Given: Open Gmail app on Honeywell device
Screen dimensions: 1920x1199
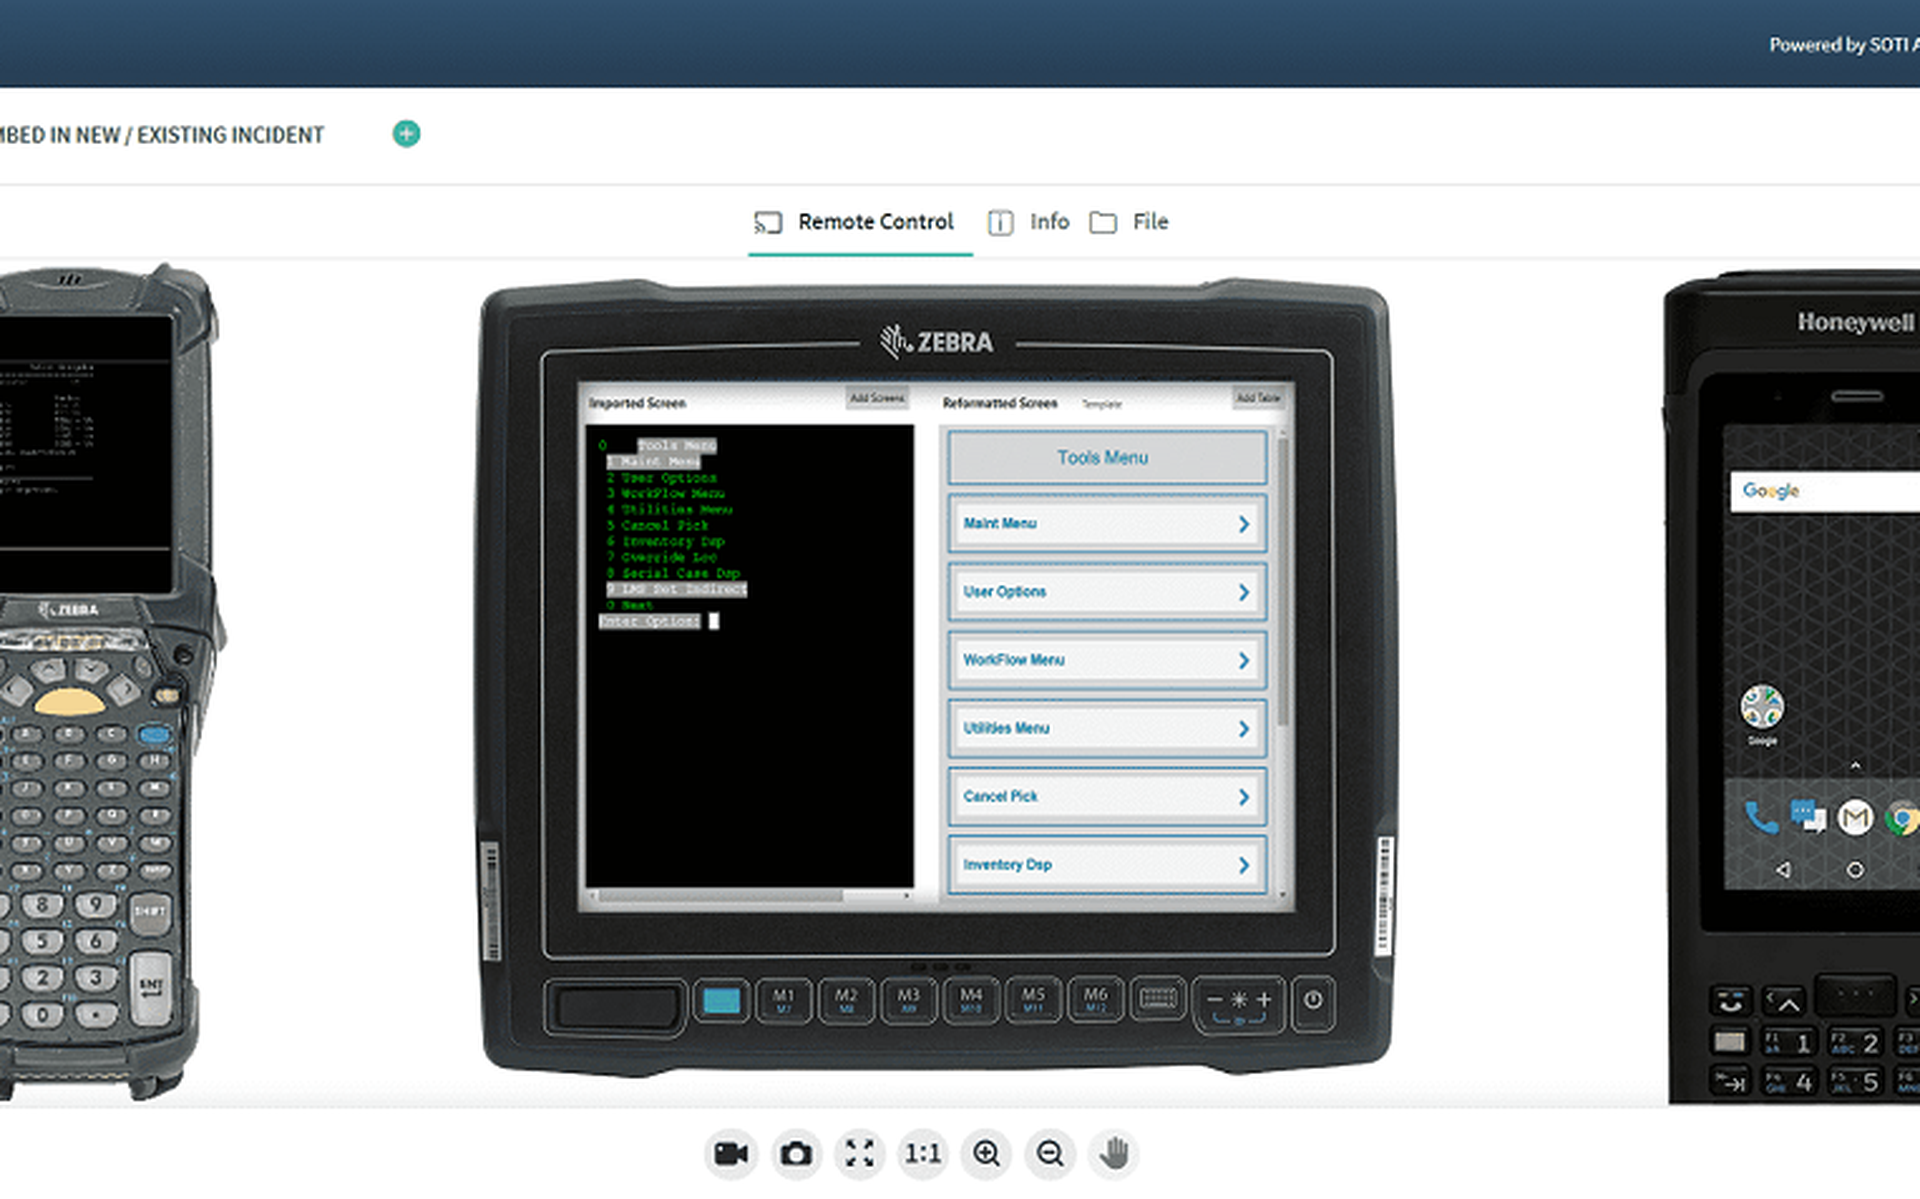Looking at the screenshot, I should coord(1855,818).
